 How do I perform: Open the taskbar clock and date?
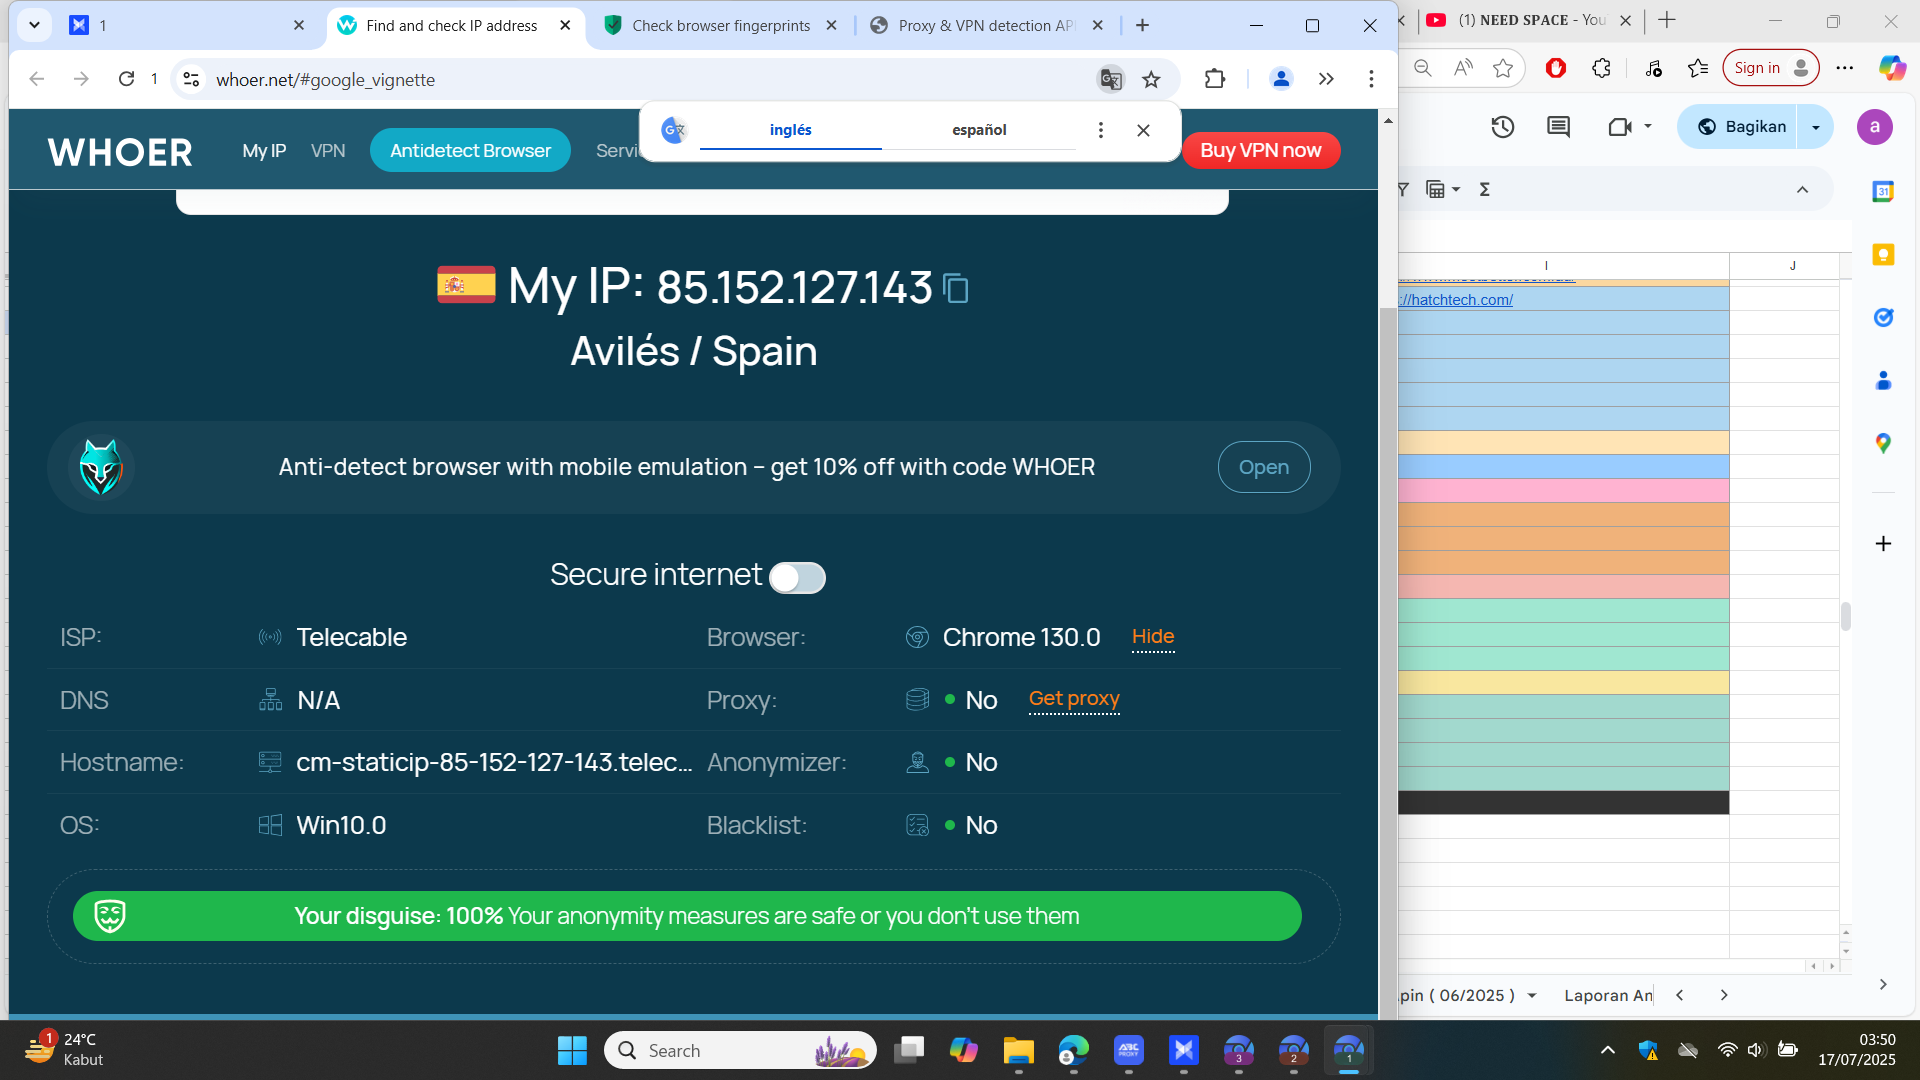click(1857, 1050)
